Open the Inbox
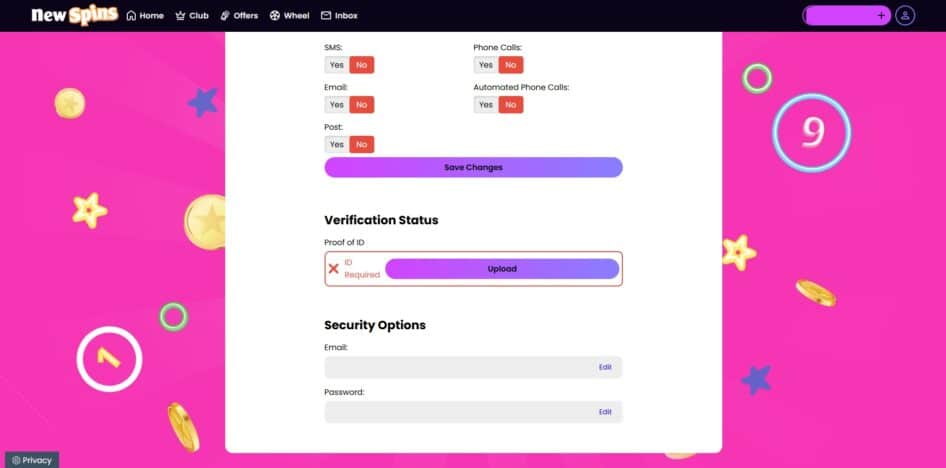This screenshot has height=468, width=946. click(x=339, y=16)
